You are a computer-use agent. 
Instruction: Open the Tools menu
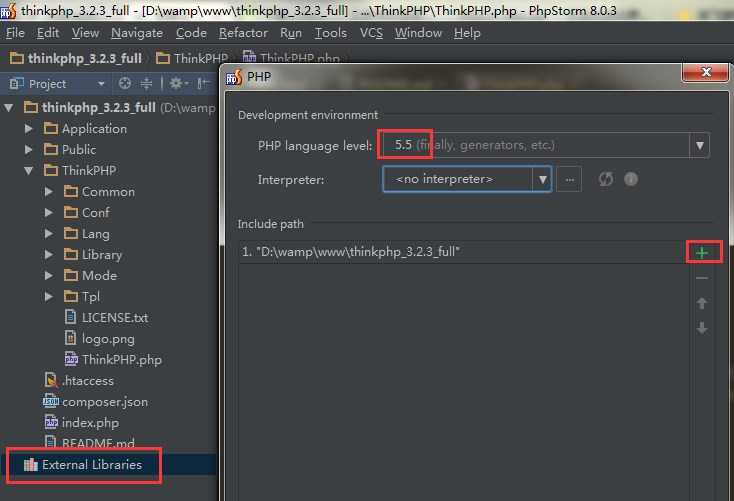[330, 33]
